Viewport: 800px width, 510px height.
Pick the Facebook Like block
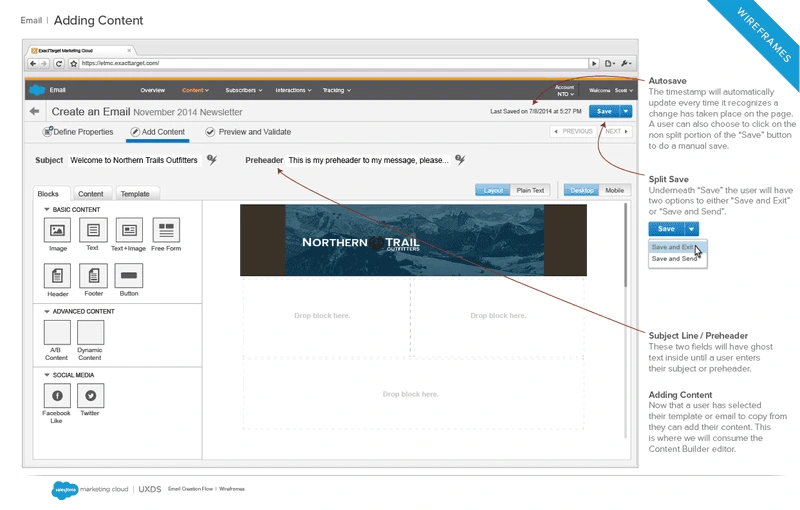click(x=57, y=396)
